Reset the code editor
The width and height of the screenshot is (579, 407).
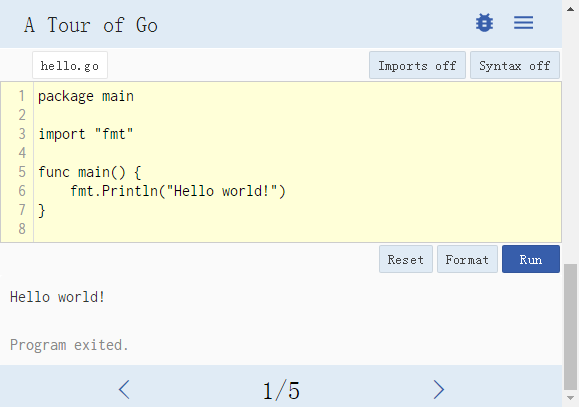coord(406,259)
